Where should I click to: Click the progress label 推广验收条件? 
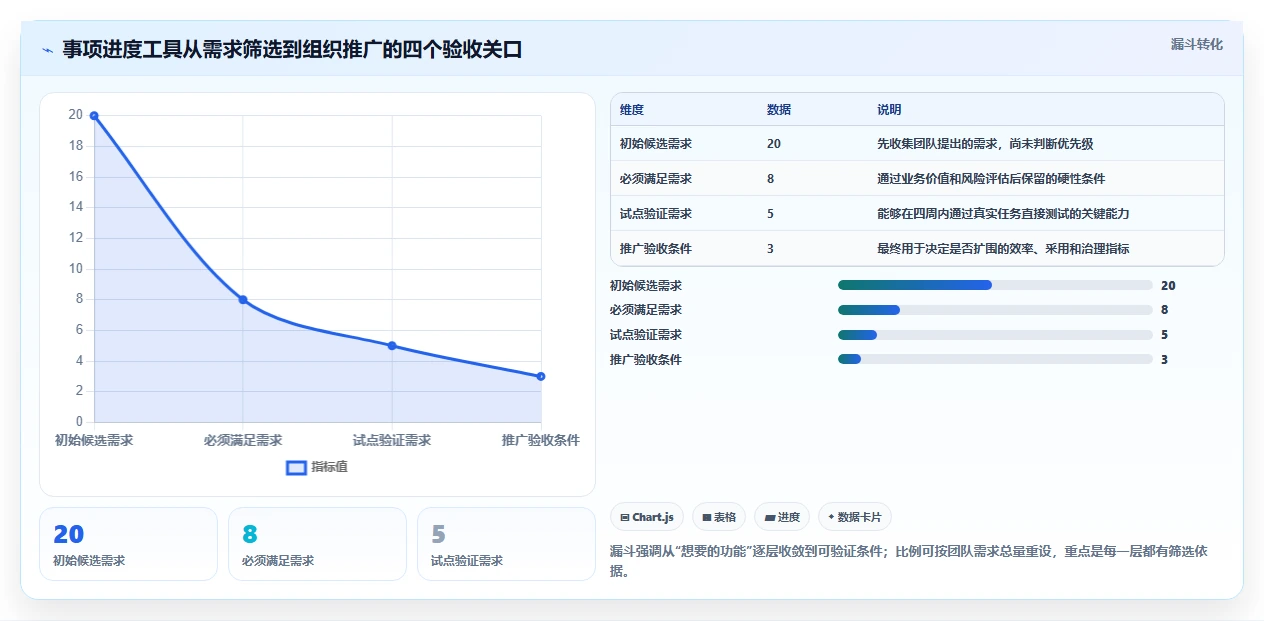646,359
